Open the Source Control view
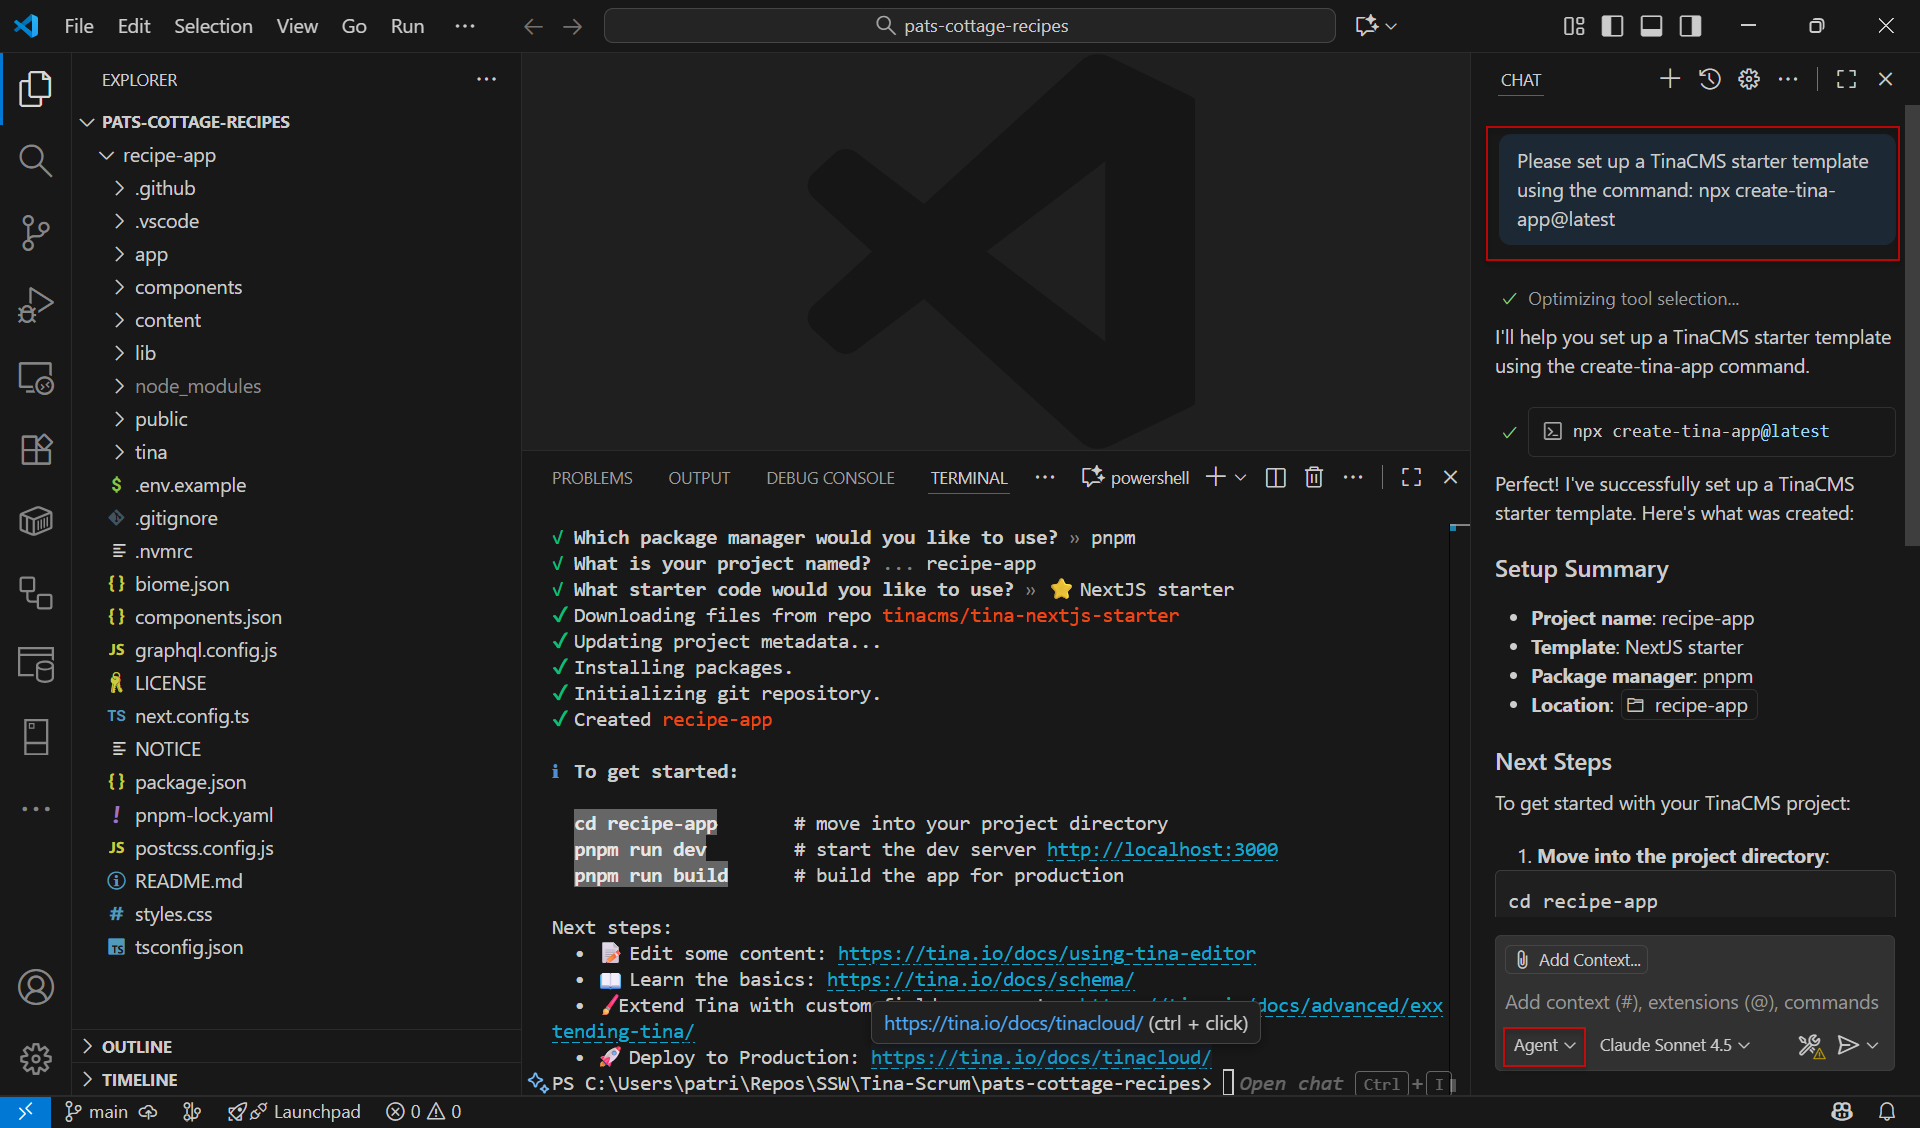 click(35, 232)
